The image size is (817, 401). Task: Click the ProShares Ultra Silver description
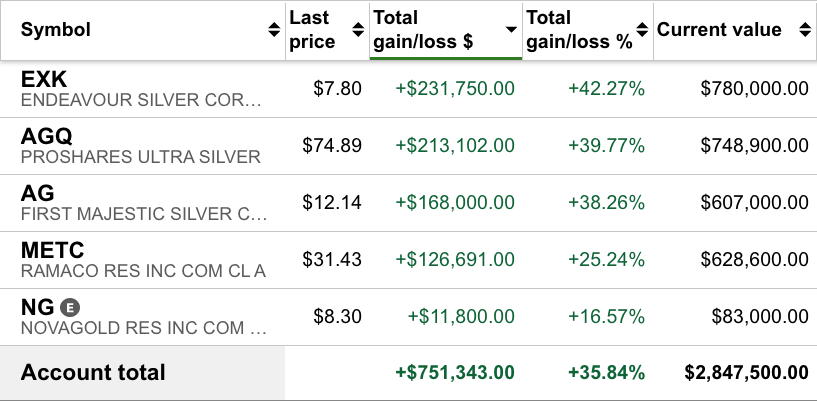(x=141, y=157)
